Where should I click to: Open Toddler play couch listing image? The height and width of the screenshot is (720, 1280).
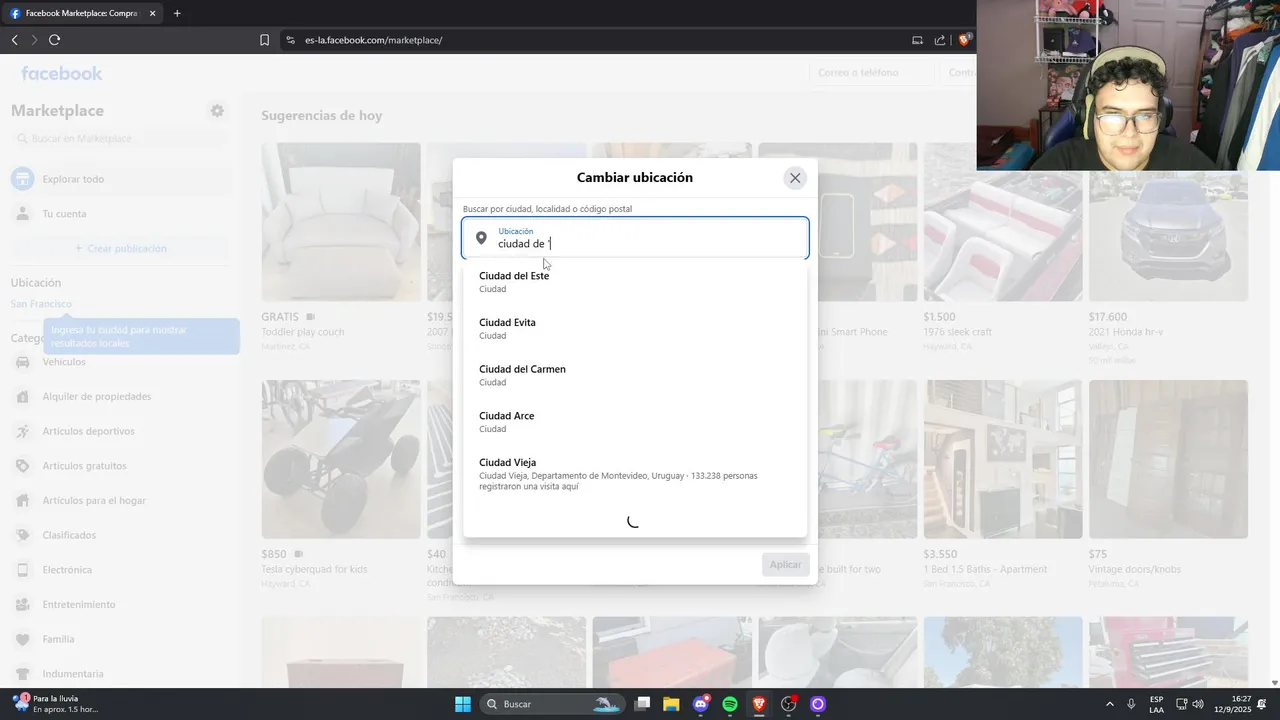click(341, 222)
